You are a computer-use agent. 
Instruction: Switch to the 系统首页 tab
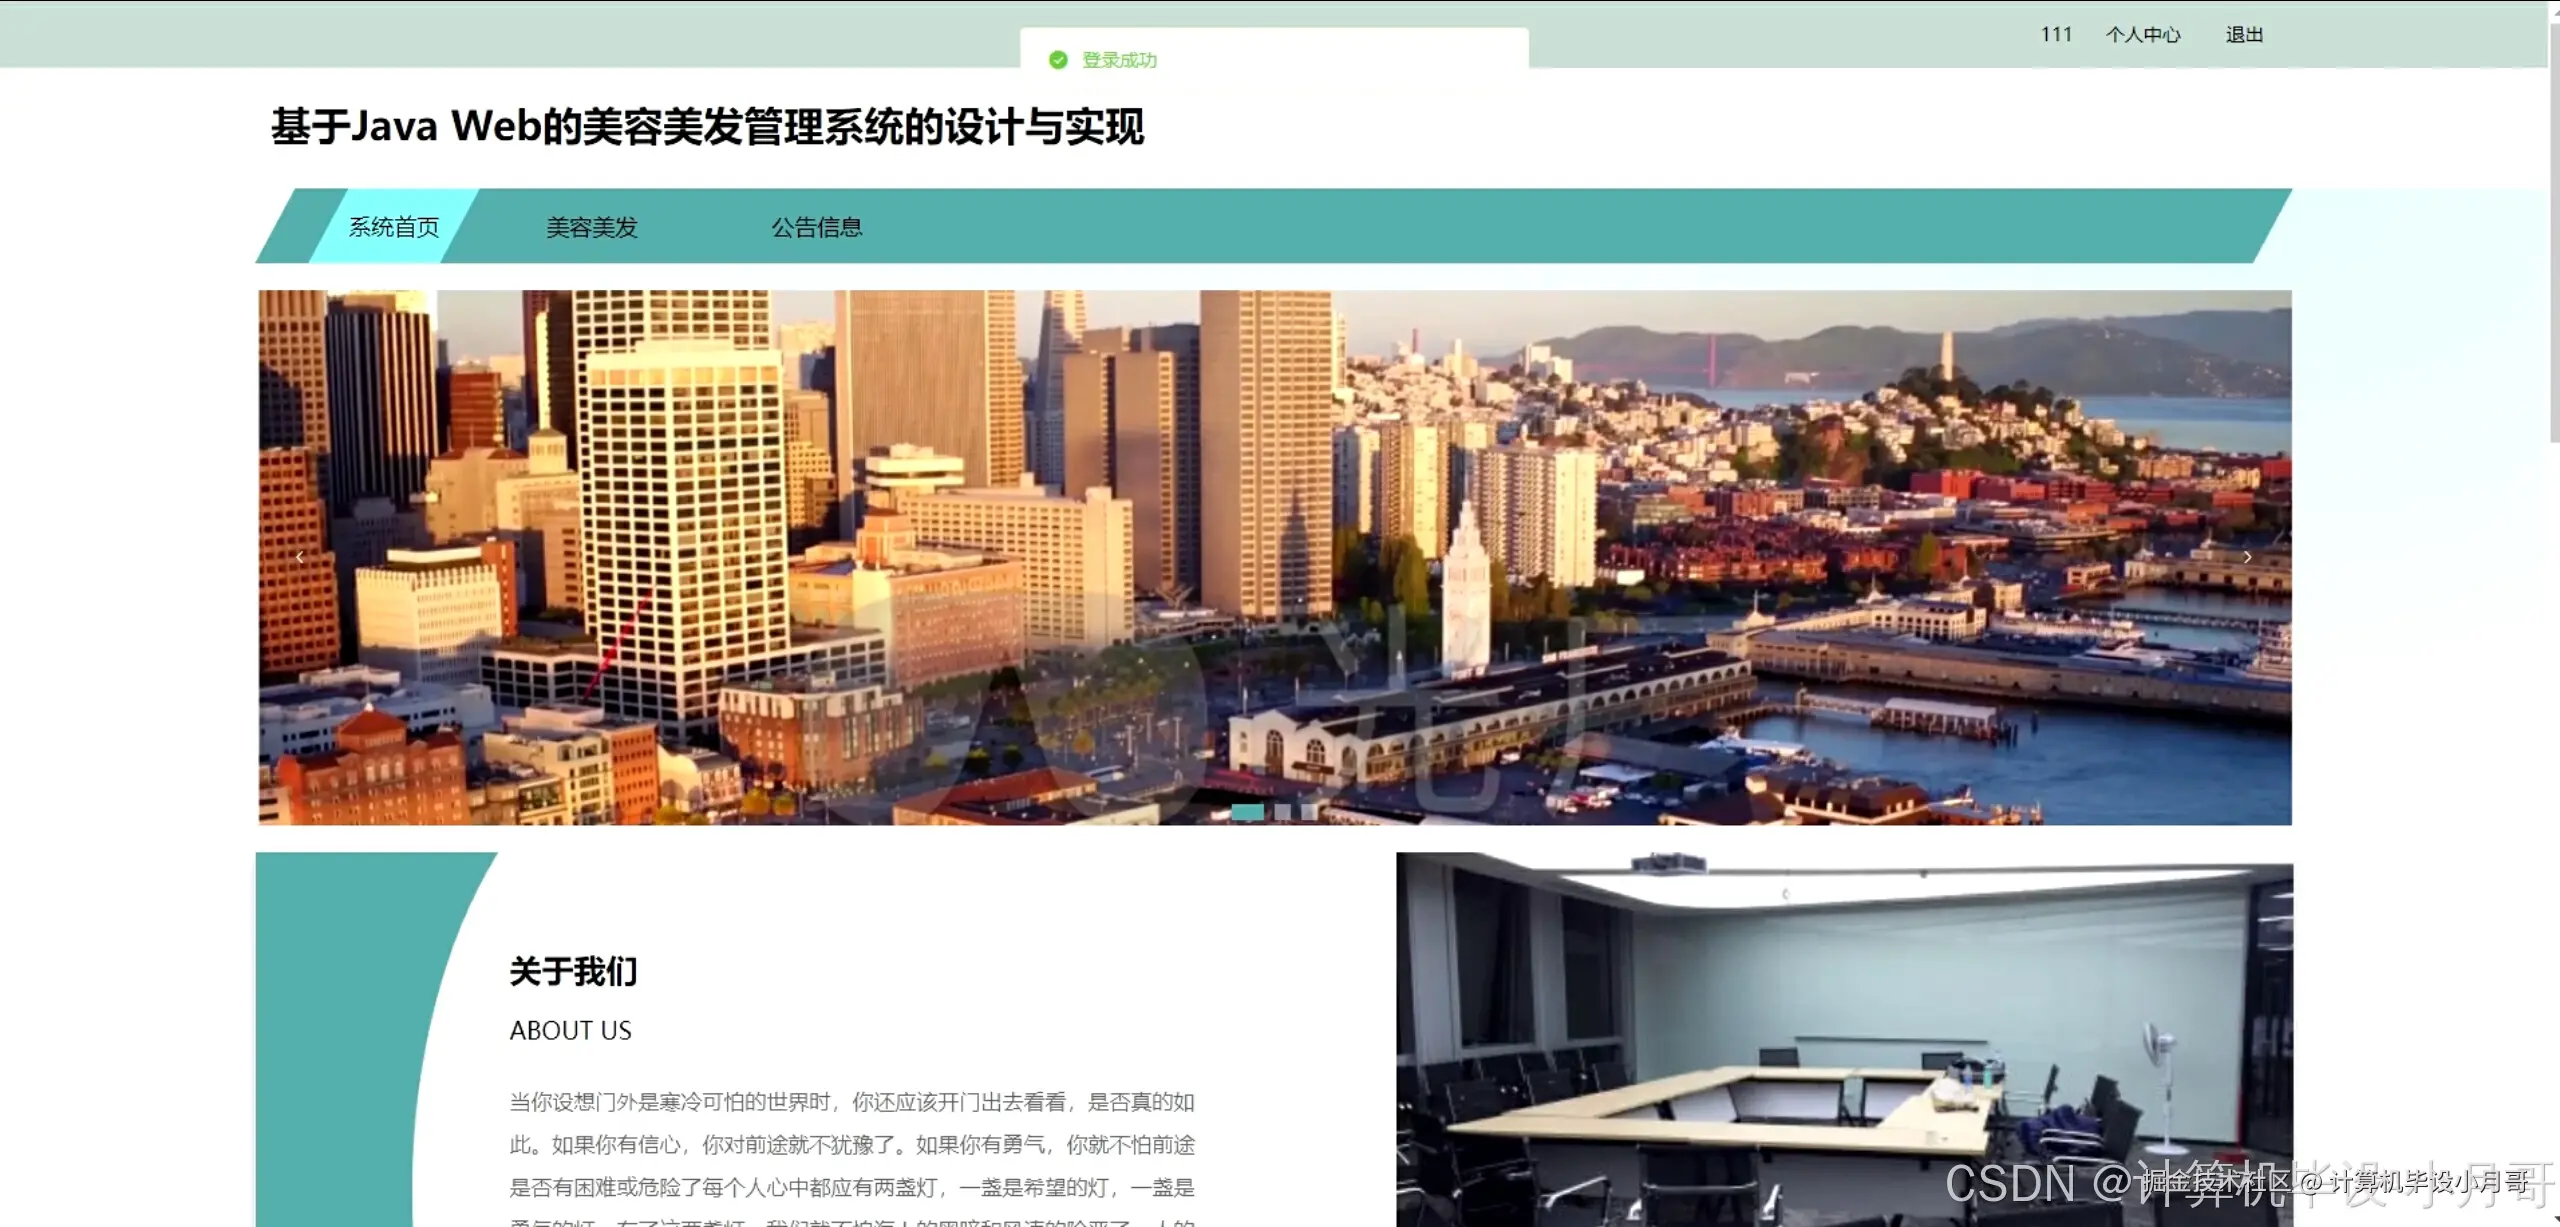[393, 227]
